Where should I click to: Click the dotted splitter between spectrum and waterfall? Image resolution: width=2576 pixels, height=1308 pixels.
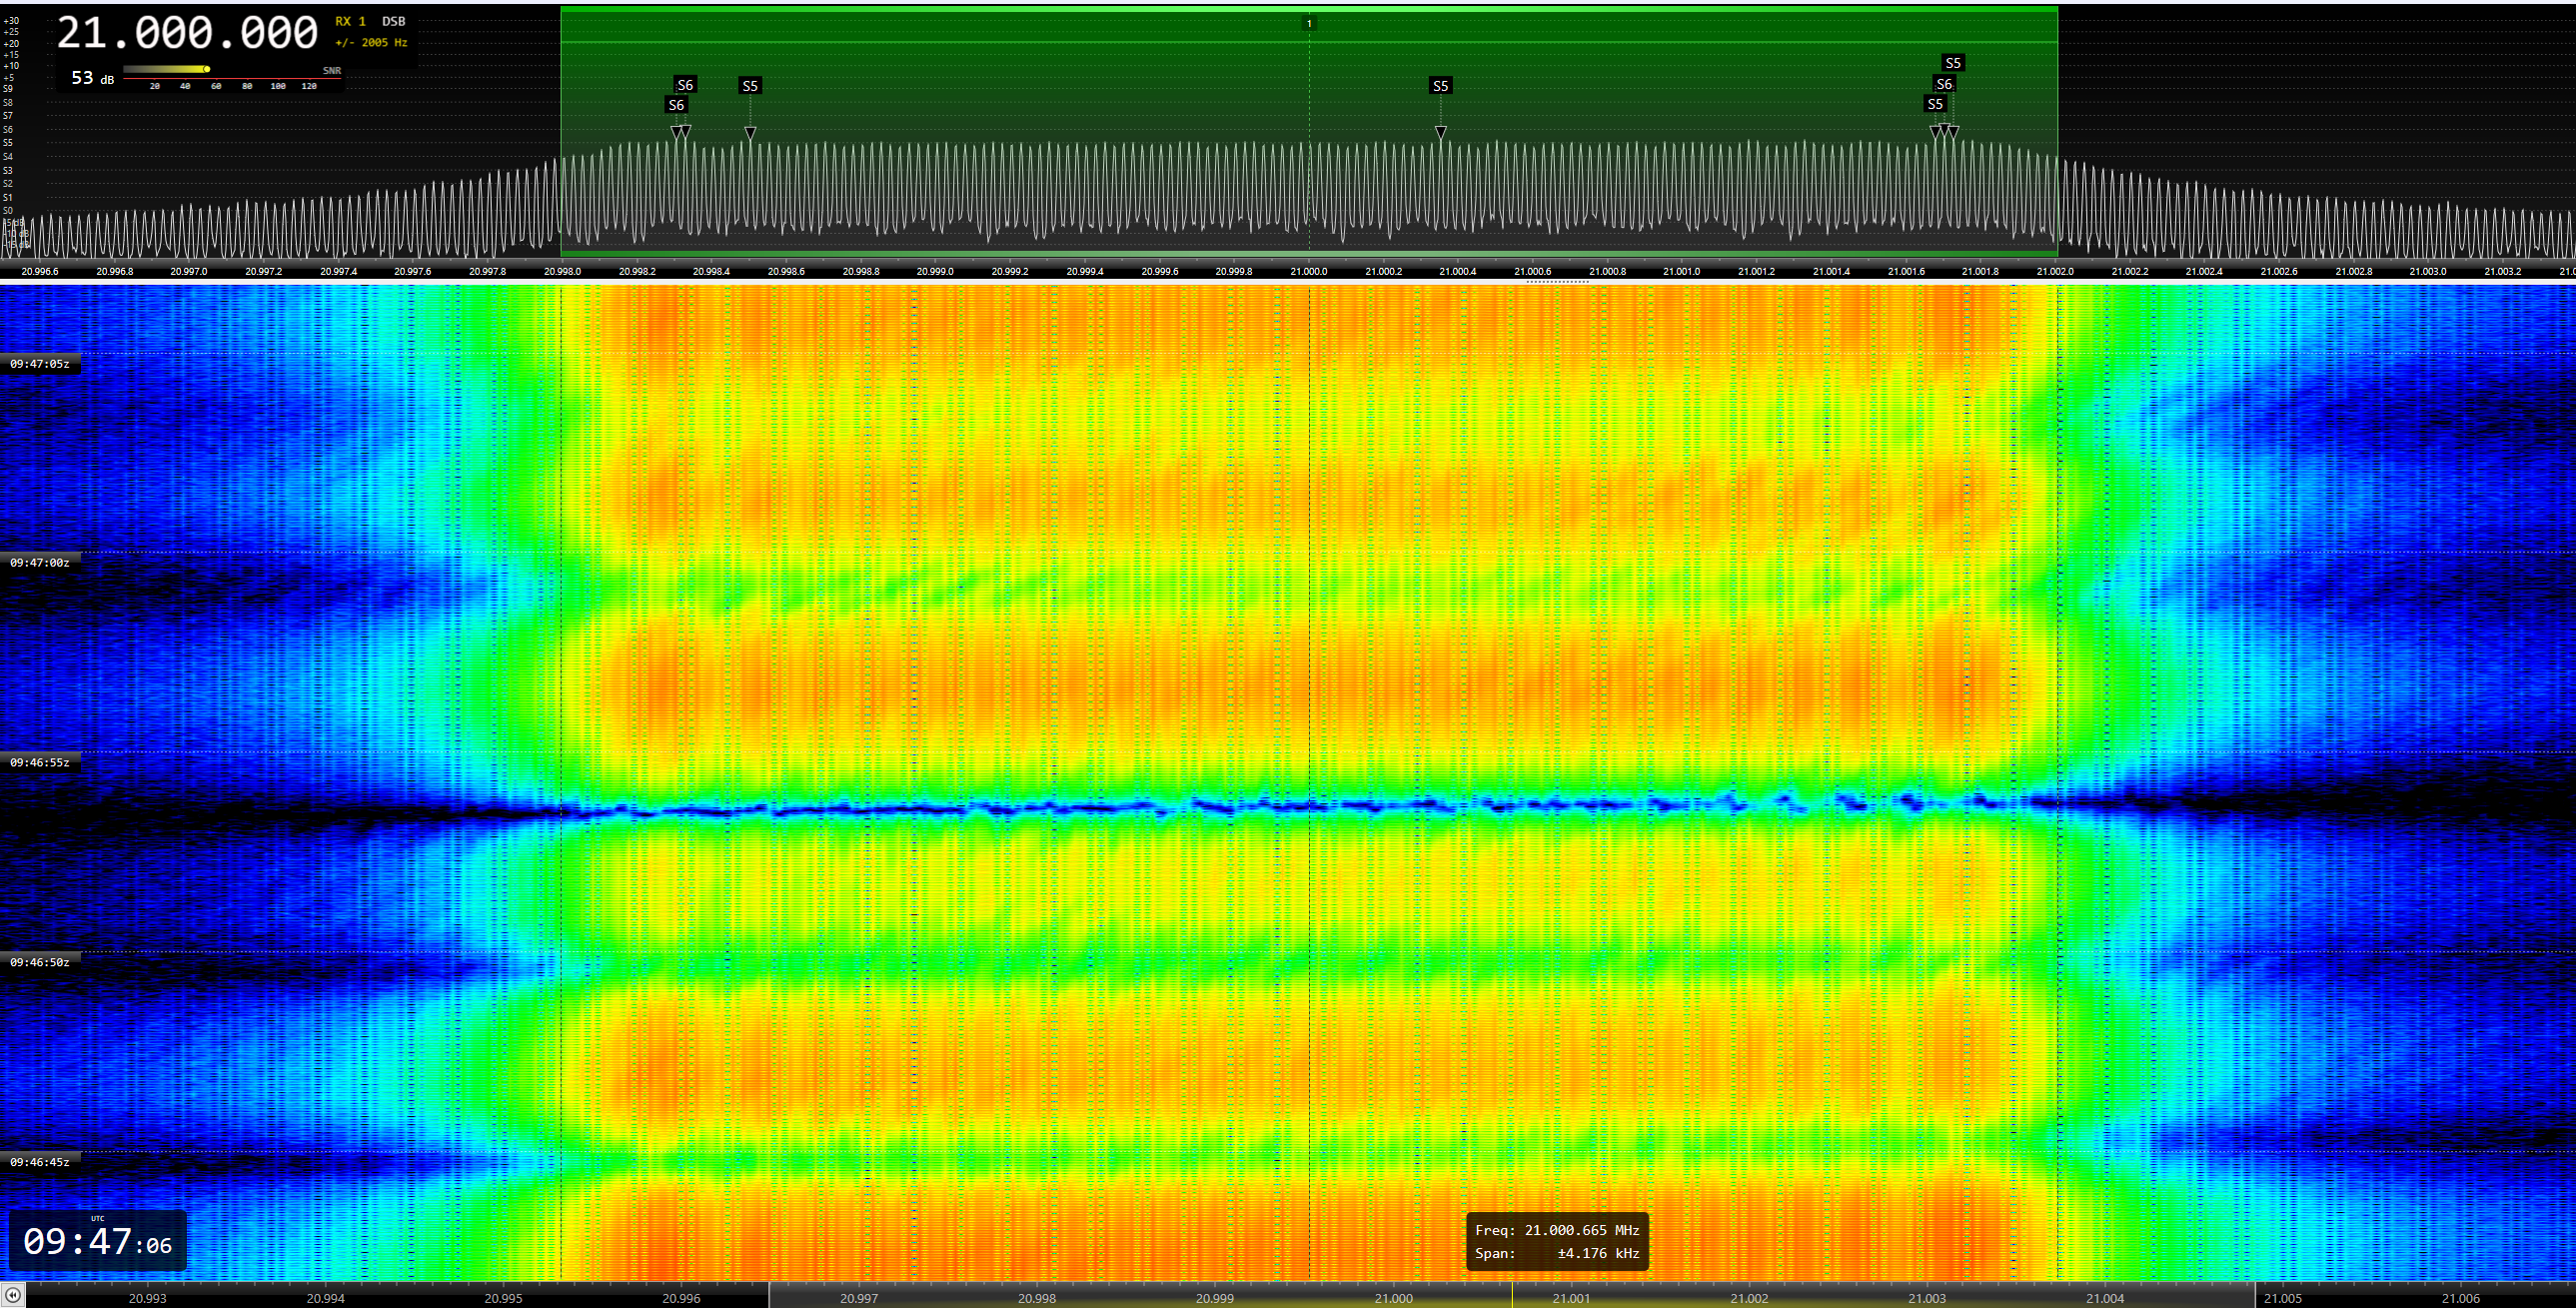pyautogui.click(x=1557, y=282)
